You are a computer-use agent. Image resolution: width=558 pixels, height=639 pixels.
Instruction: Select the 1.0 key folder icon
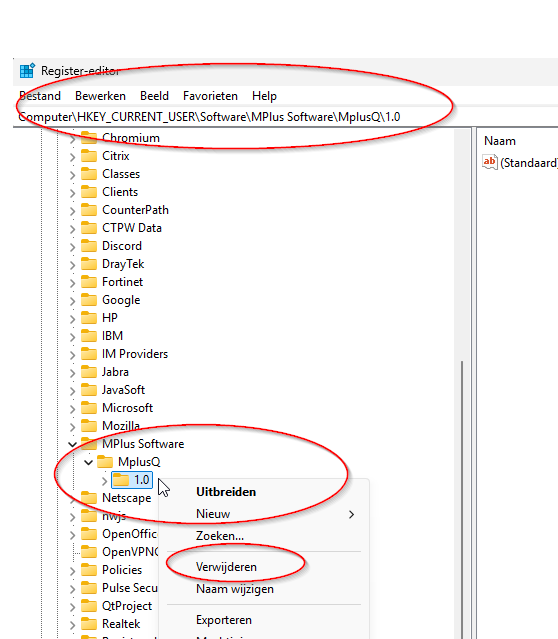point(121,480)
